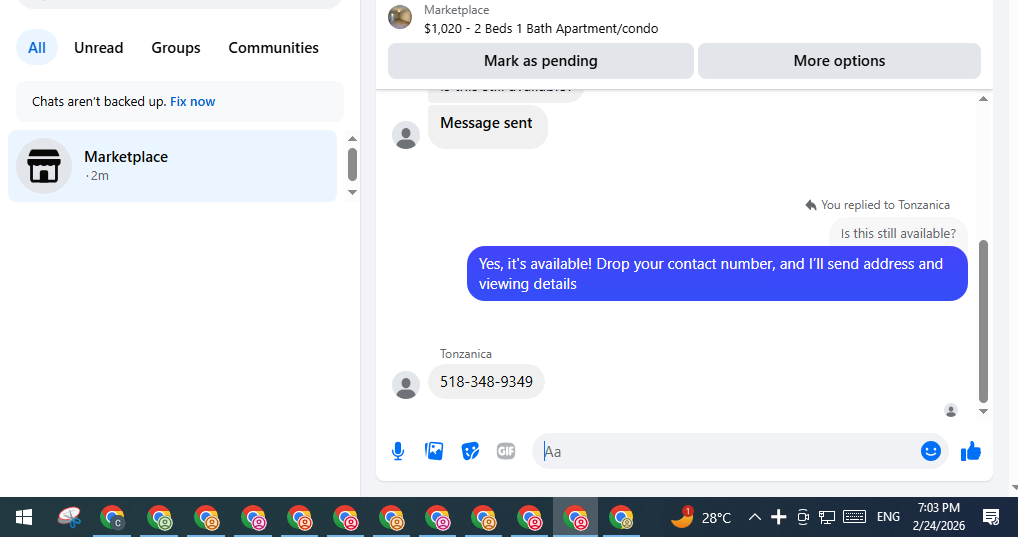
Task: Open the GIF picker icon
Action: [506, 451]
